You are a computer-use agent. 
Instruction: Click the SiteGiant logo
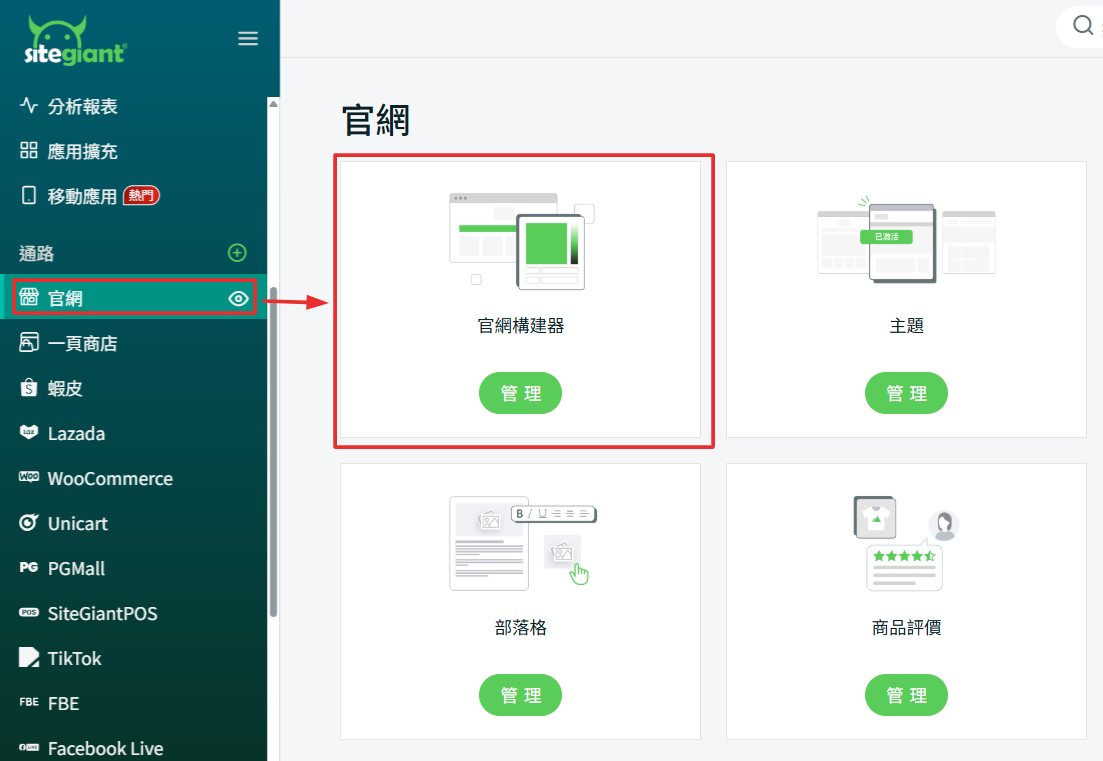[x=76, y=41]
